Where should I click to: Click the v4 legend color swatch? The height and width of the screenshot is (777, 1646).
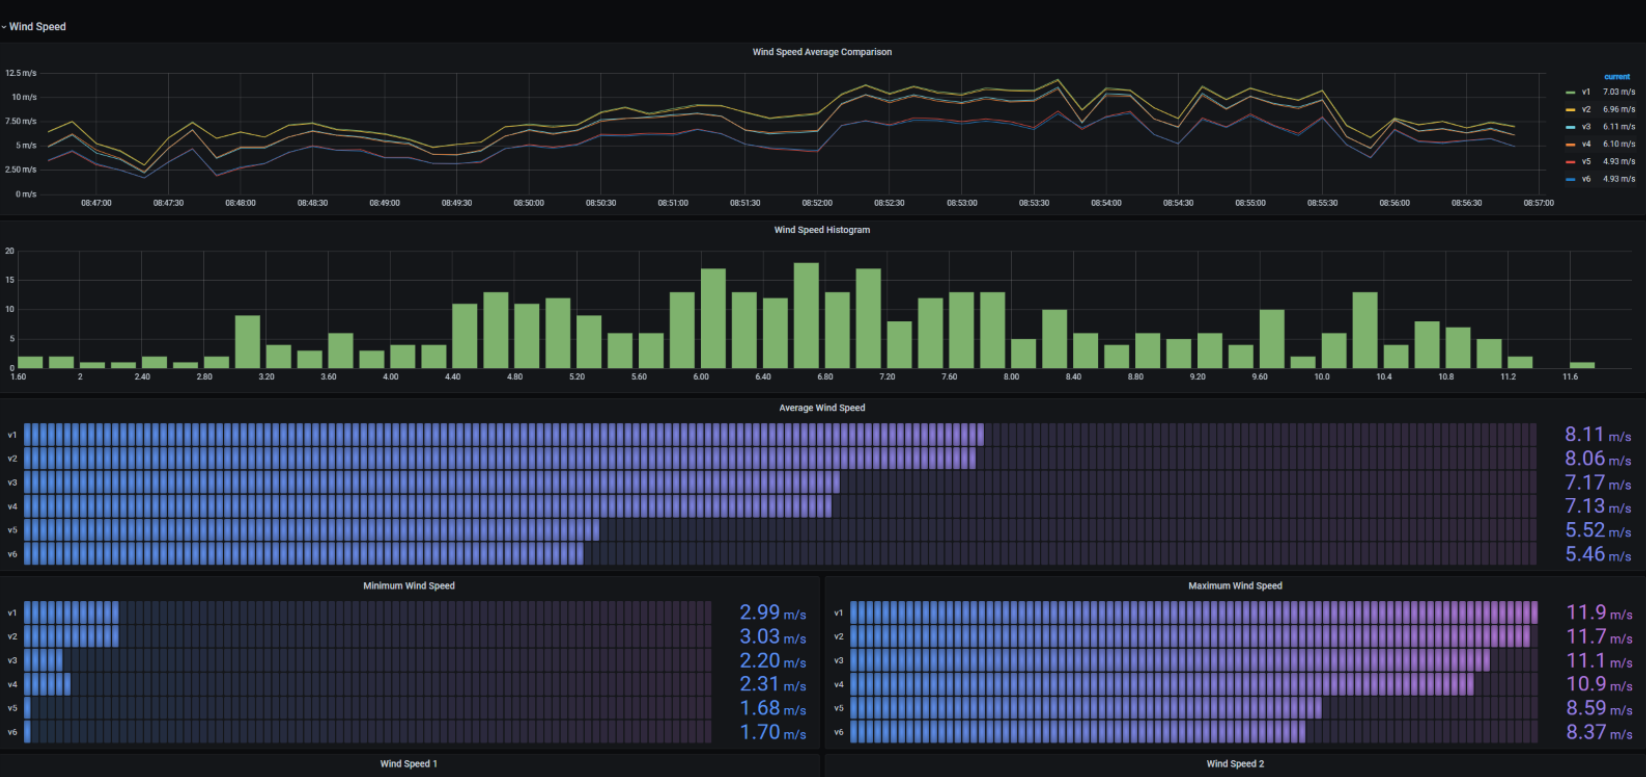pyautogui.click(x=1571, y=144)
